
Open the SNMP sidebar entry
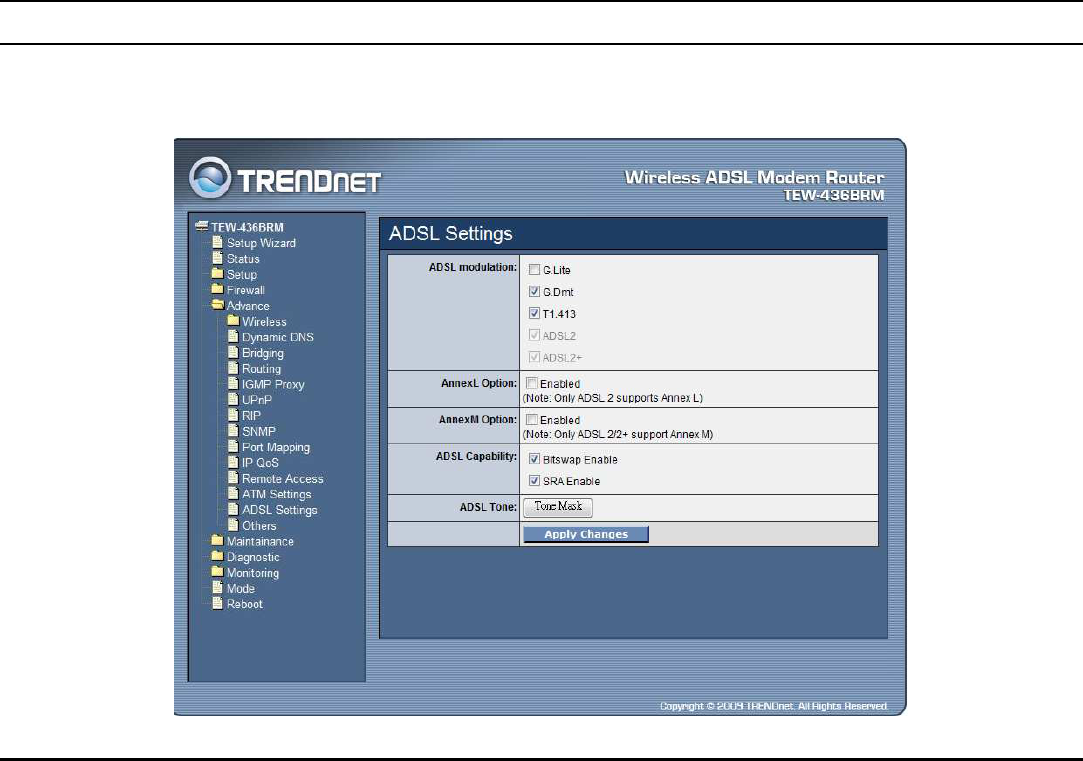click(x=259, y=432)
